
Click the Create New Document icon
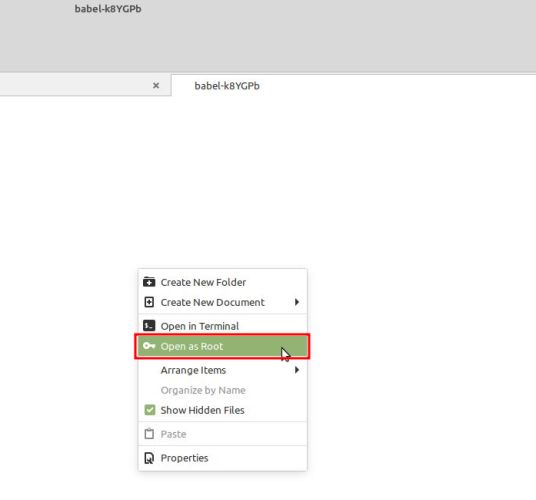click(149, 302)
